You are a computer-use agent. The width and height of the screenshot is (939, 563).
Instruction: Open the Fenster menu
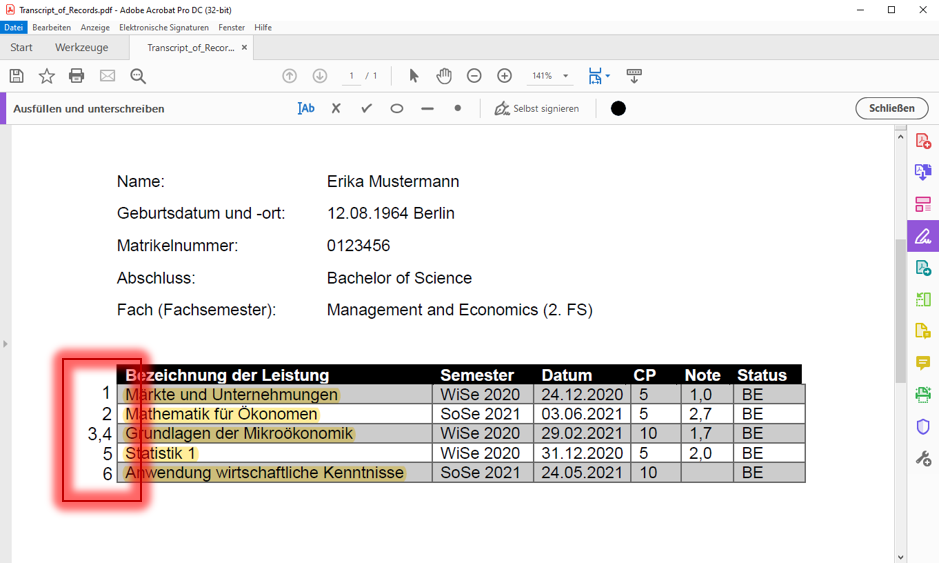tap(232, 28)
